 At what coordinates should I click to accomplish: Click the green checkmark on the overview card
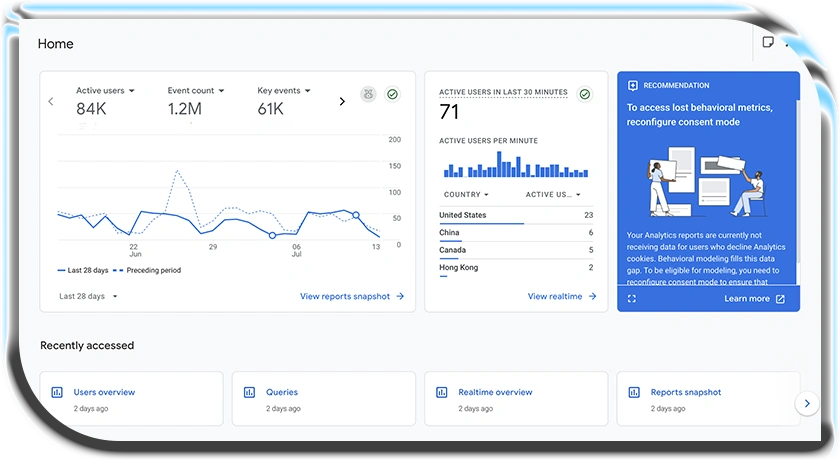coord(392,94)
